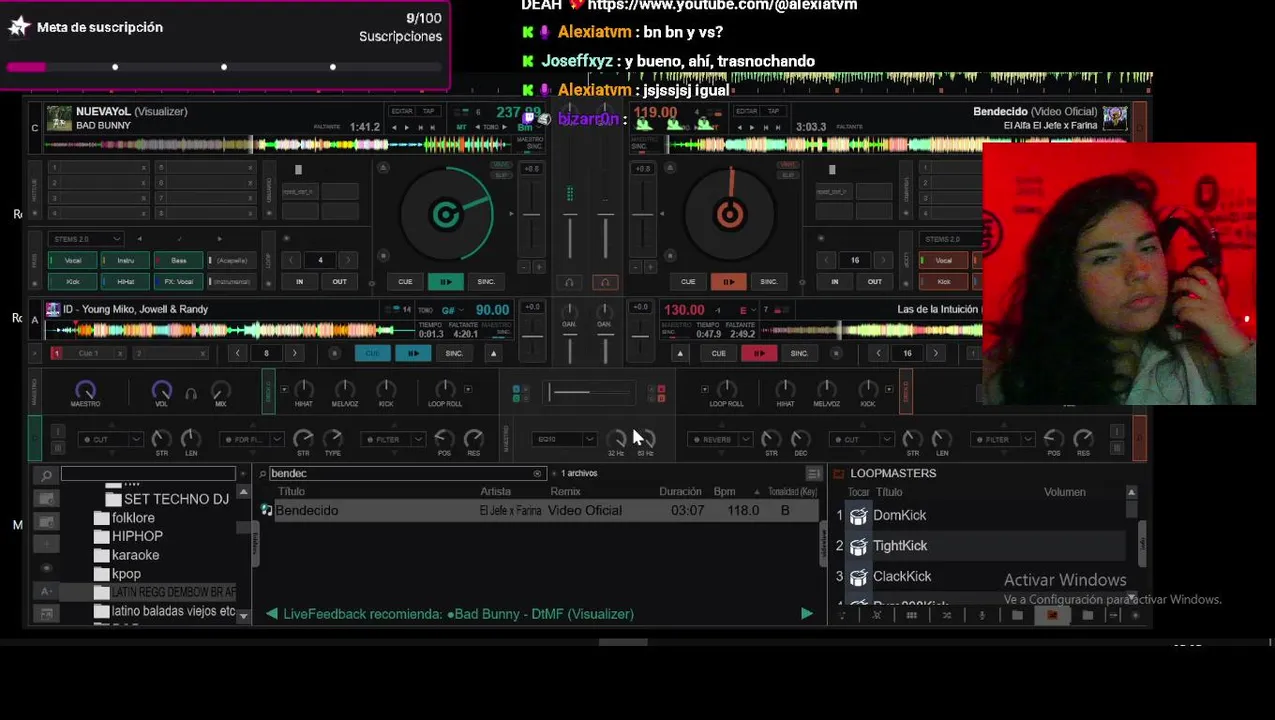Click the TAP tempo button on deck C
Image resolution: width=1275 pixels, height=720 pixels.
click(429, 111)
